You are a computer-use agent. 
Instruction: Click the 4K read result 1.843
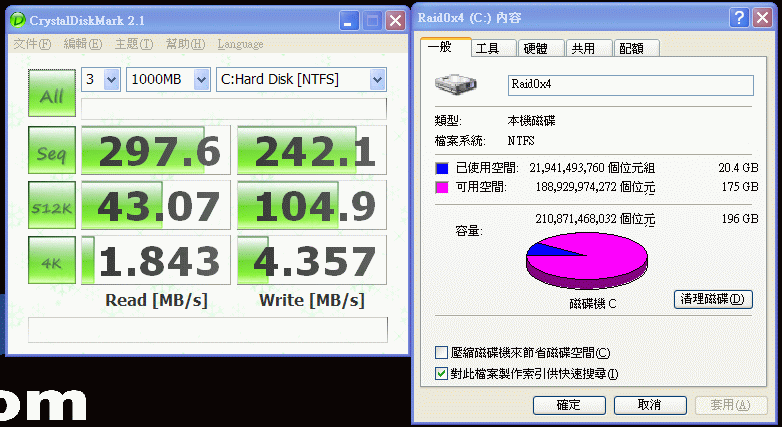tap(156, 260)
